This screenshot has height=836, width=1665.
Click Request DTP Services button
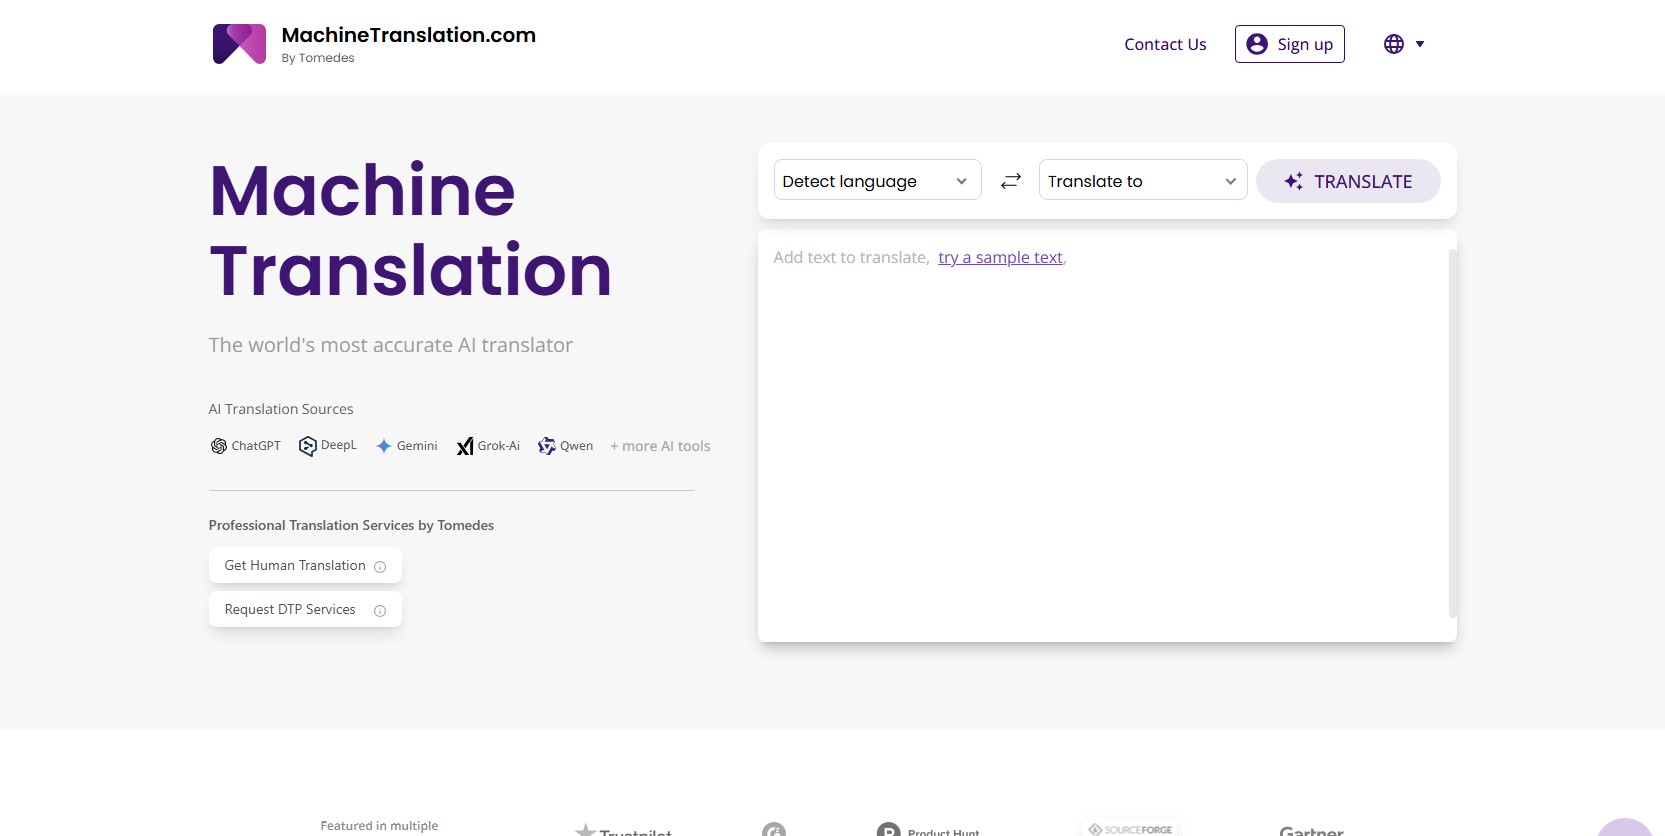(x=290, y=610)
